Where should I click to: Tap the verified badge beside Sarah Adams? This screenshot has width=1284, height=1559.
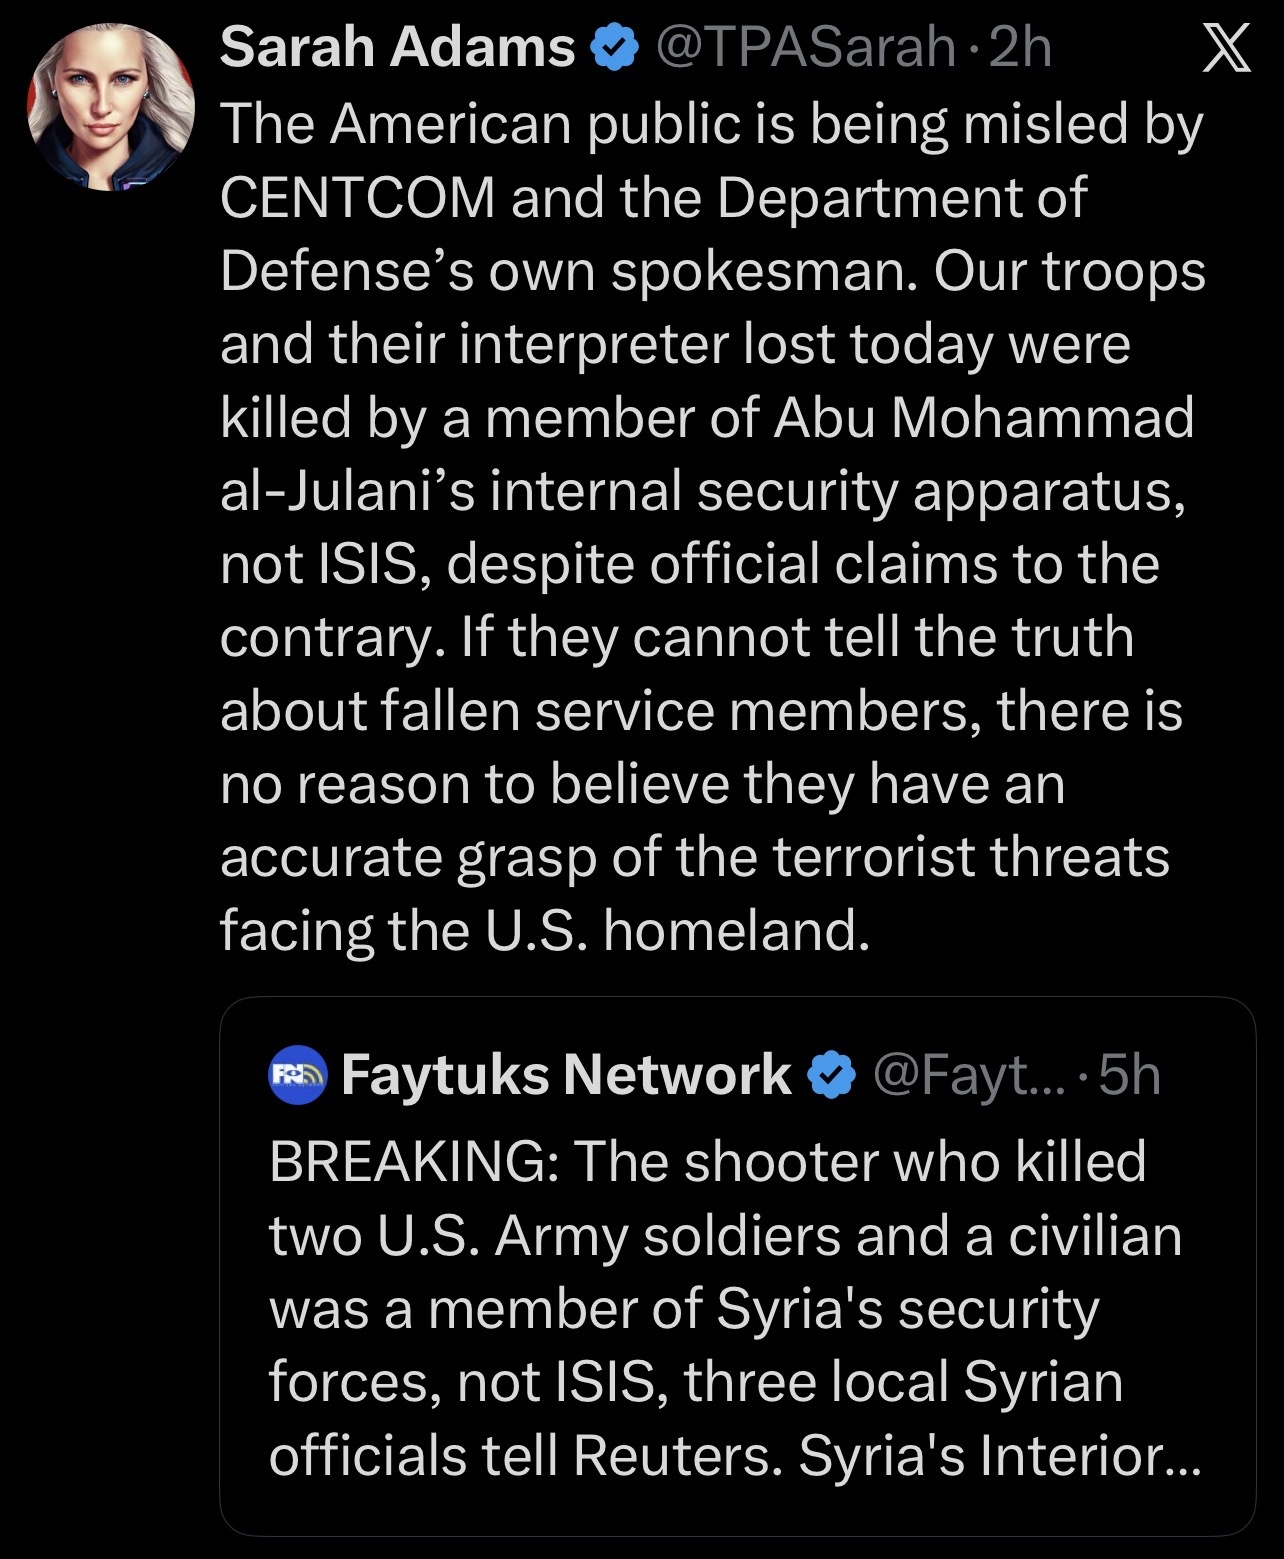pyautogui.click(x=617, y=47)
